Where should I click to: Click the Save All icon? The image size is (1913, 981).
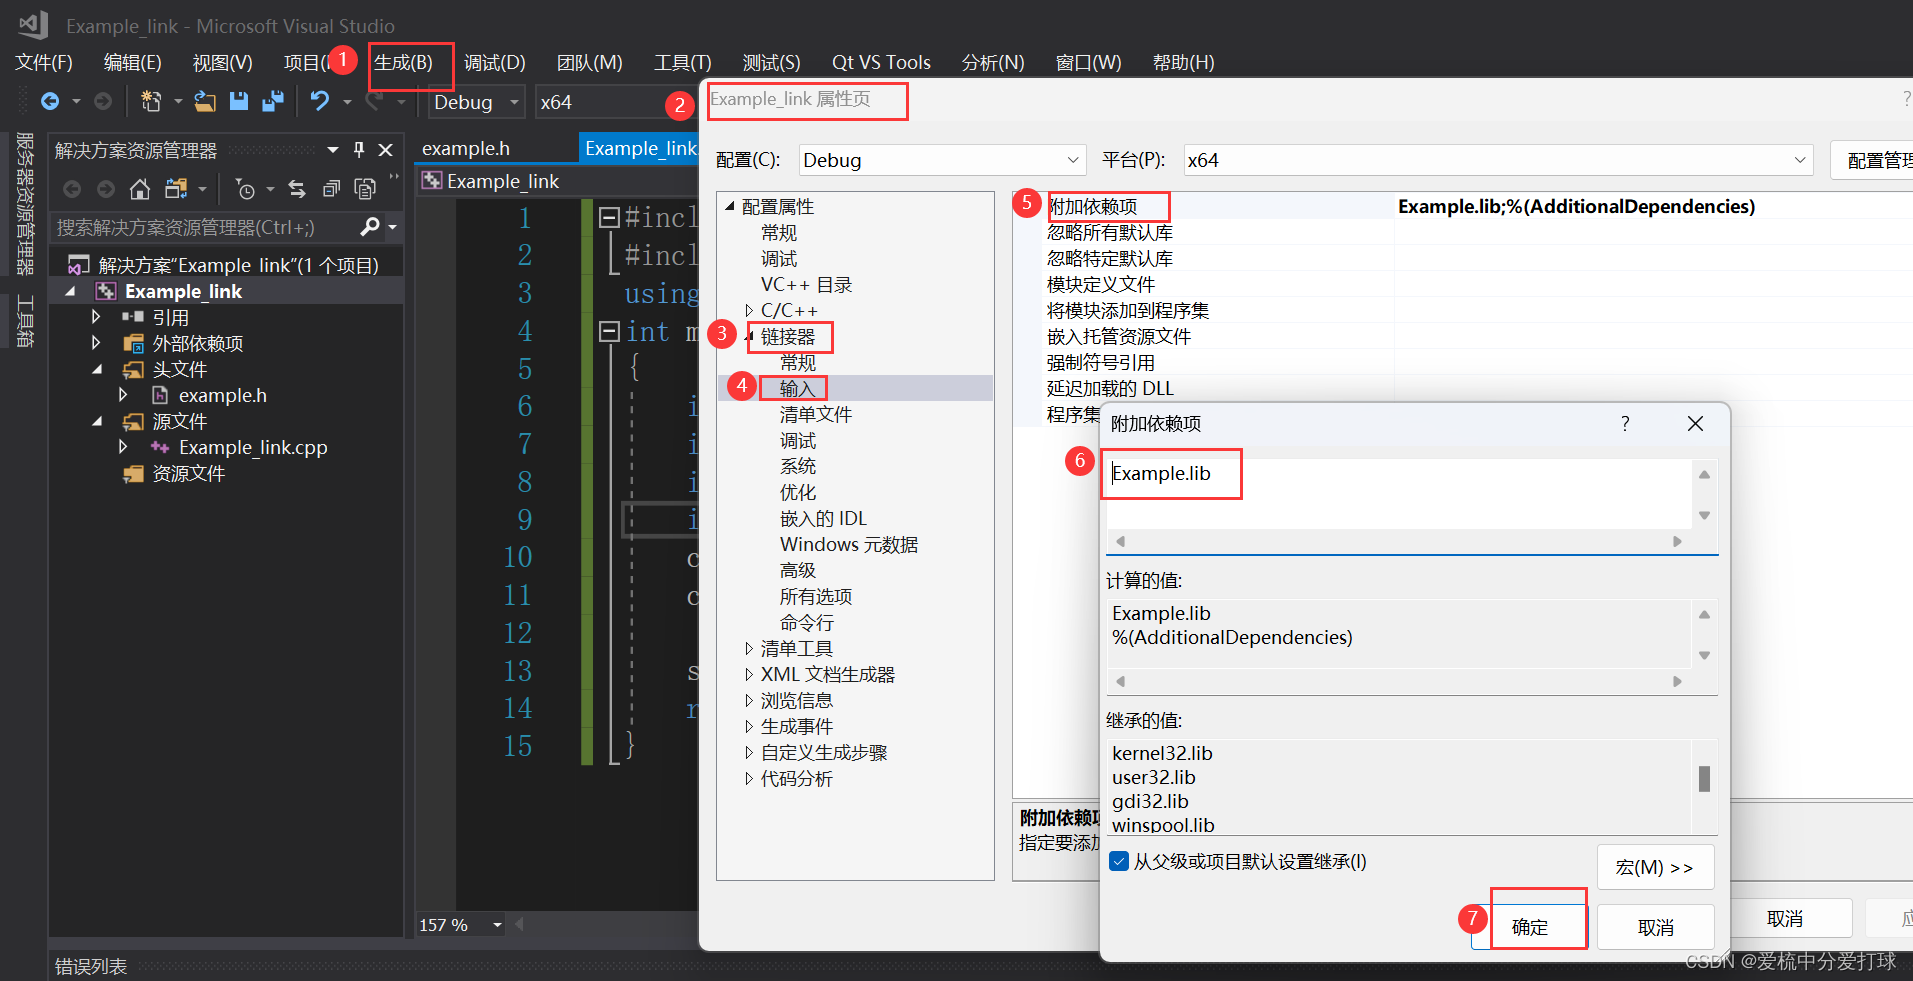click(x=272, y=101)
